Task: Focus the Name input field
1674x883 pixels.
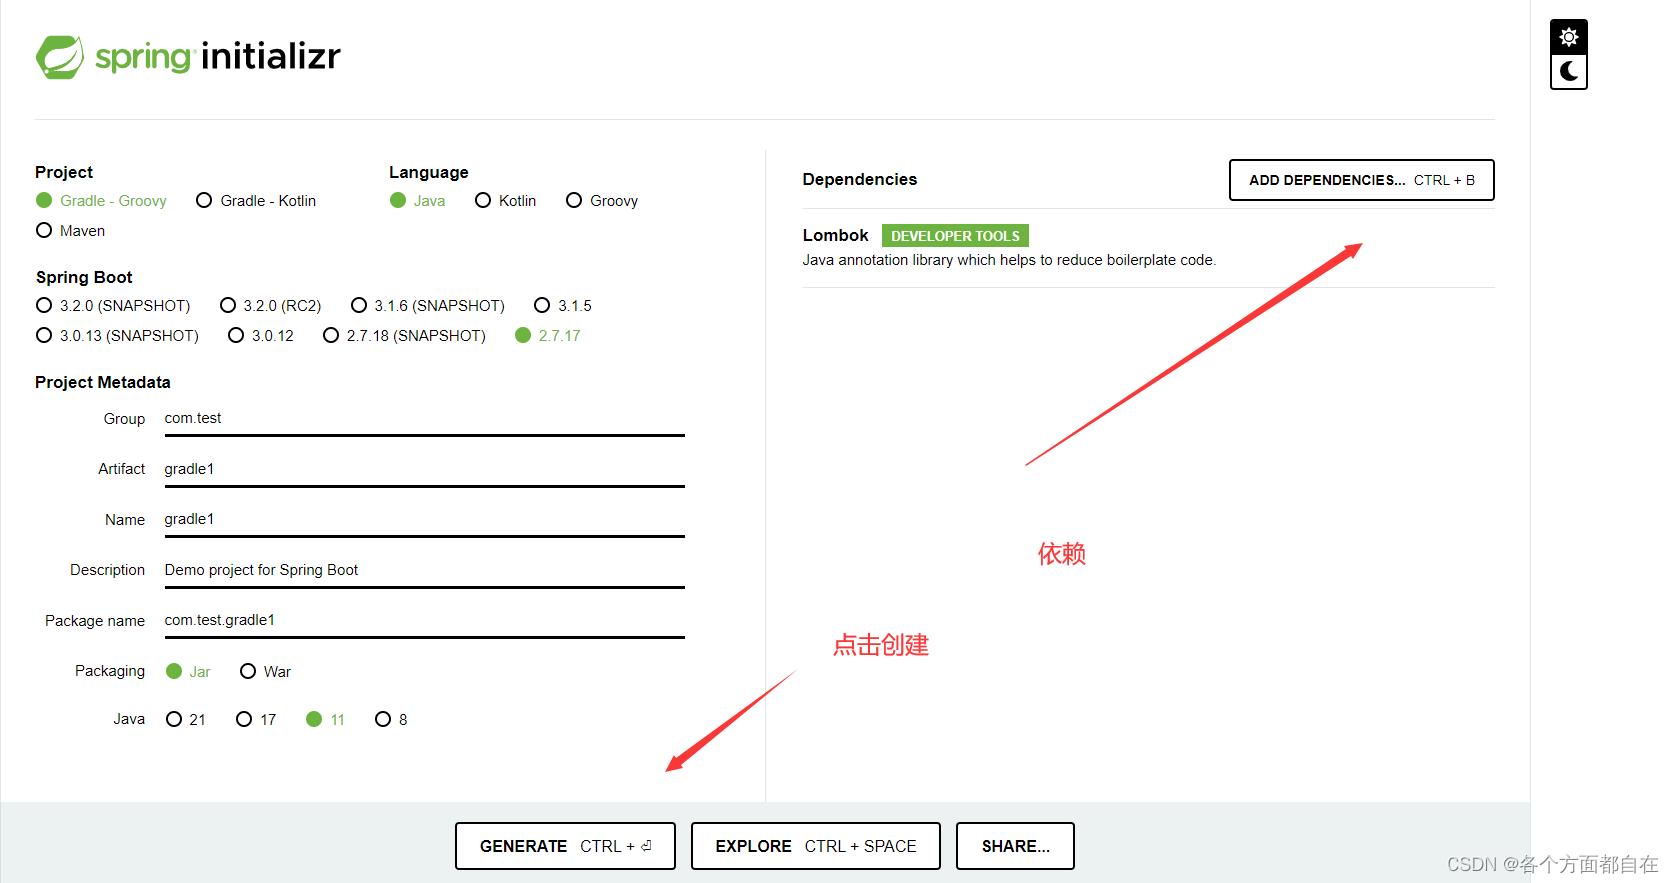Action: point(424,520)
